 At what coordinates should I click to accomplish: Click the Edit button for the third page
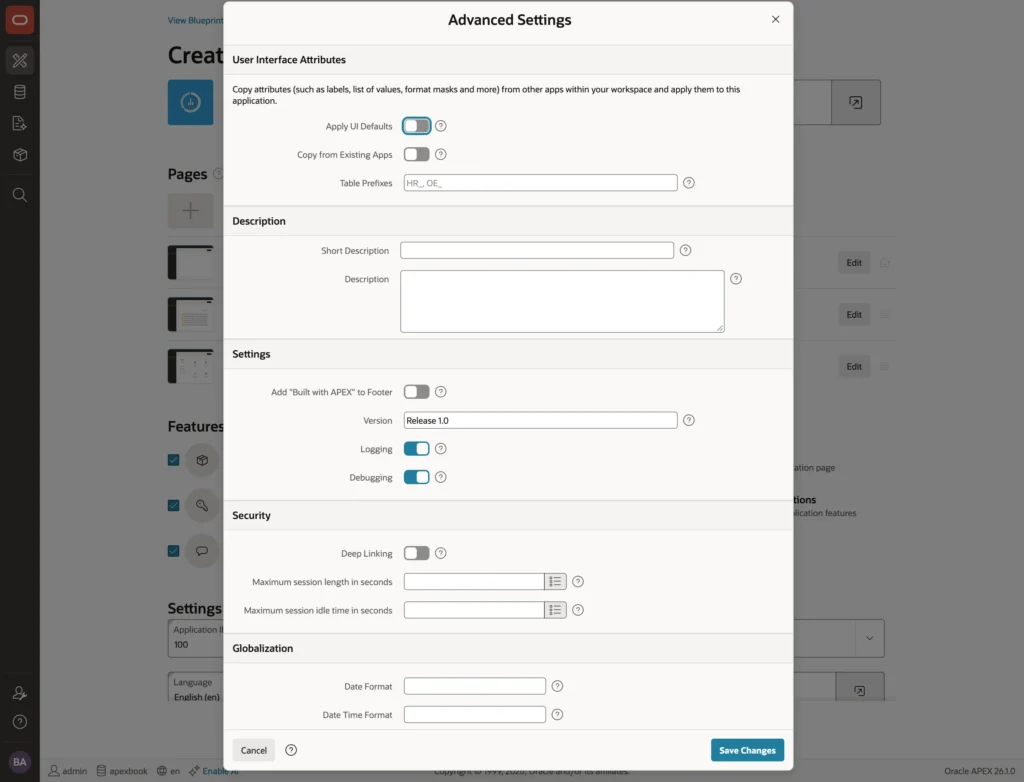coord(854,367)
